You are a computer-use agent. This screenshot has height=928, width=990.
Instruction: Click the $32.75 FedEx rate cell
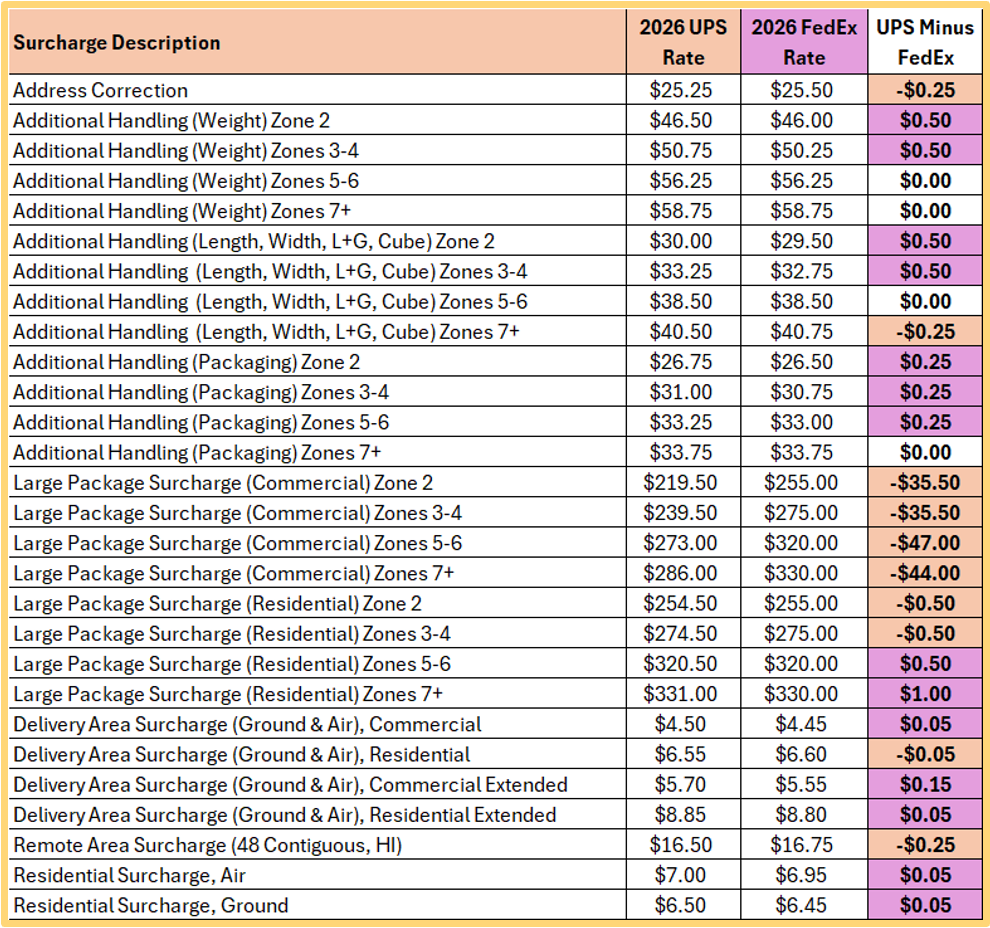[x=804, y=271]
